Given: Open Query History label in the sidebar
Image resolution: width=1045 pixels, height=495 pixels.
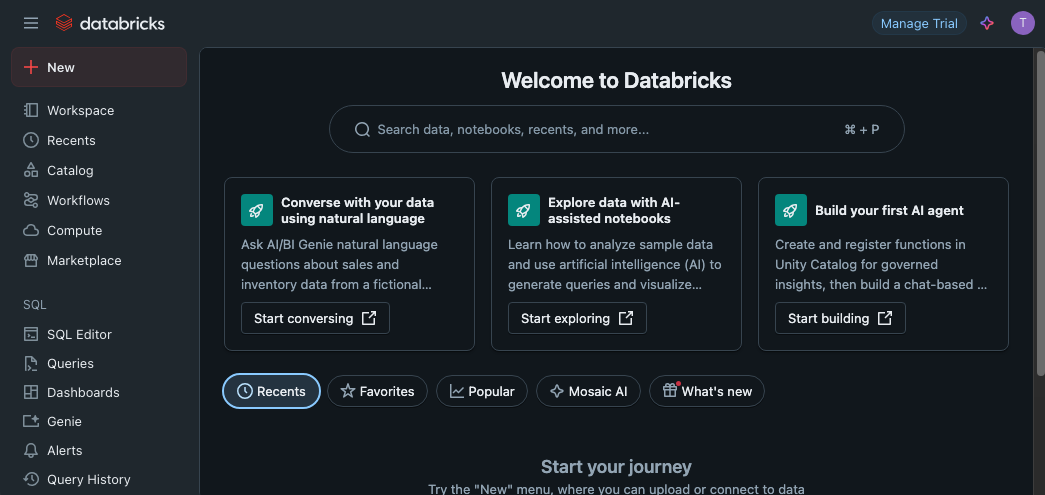Looking at the screenshot, I should pyautogui.click(x=89, y=480).
